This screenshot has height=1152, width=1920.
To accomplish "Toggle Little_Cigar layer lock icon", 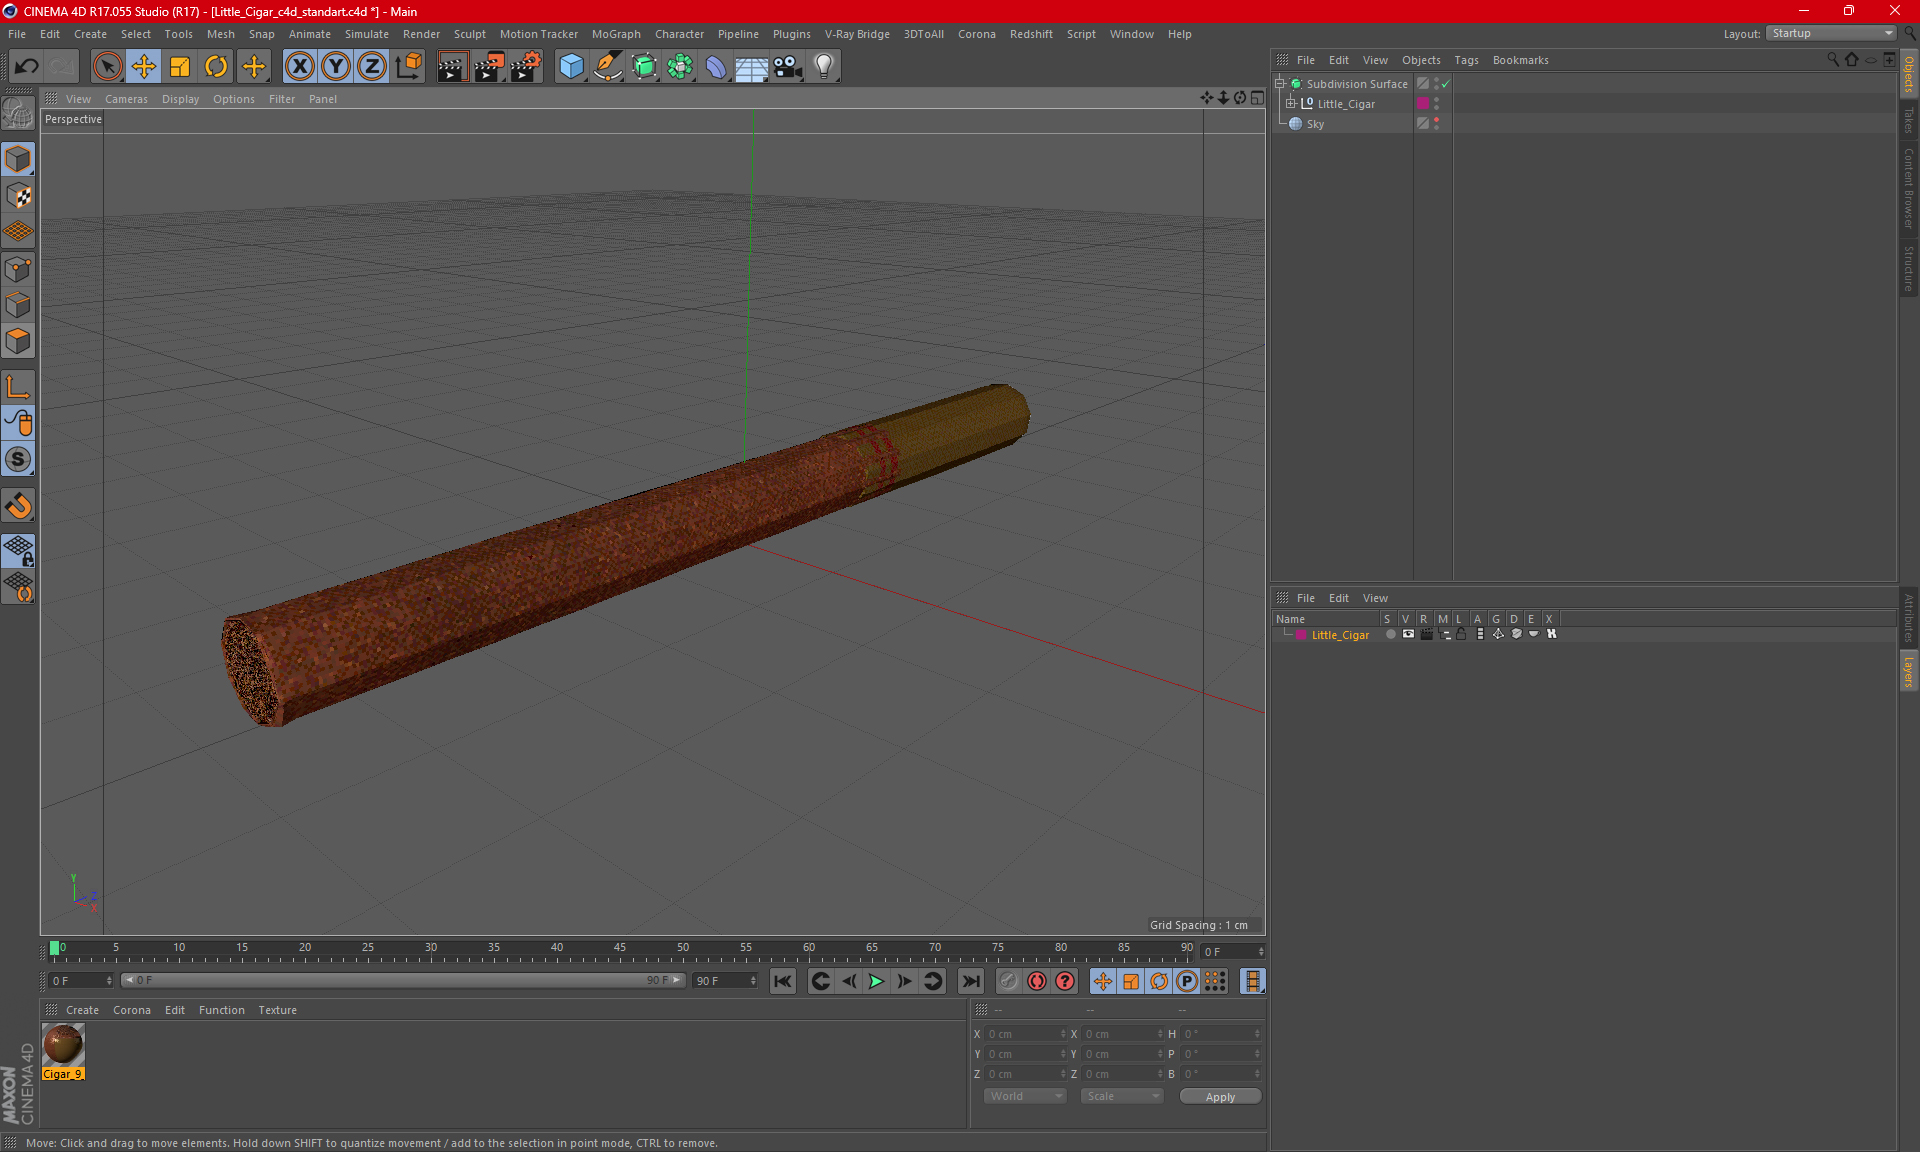I will coord(1461,634).
